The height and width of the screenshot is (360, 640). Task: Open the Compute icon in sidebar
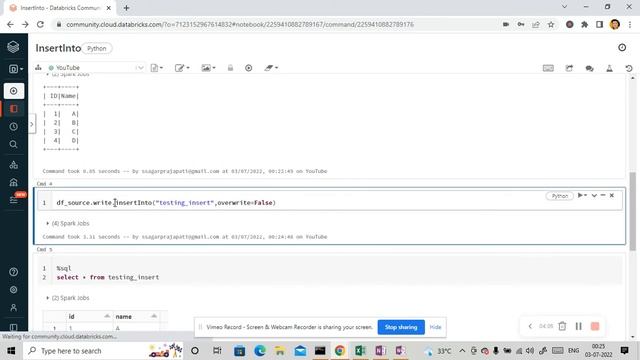point(13,182)
